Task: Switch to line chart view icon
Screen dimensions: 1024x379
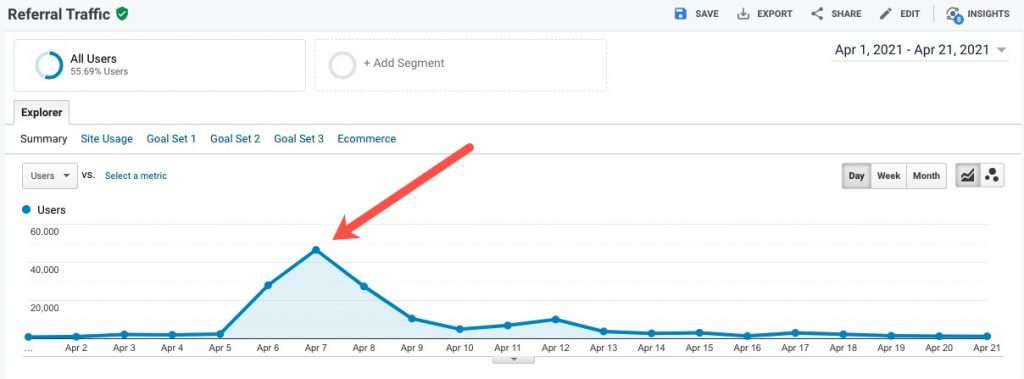Action: (x=968, y=176)
